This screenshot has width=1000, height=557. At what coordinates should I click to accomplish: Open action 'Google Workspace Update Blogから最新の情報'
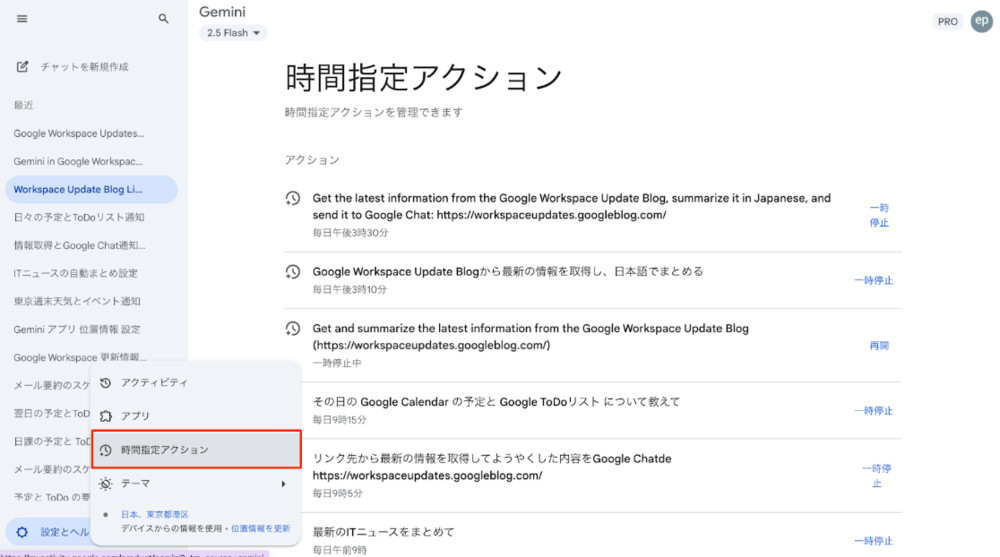click(508, 271)
